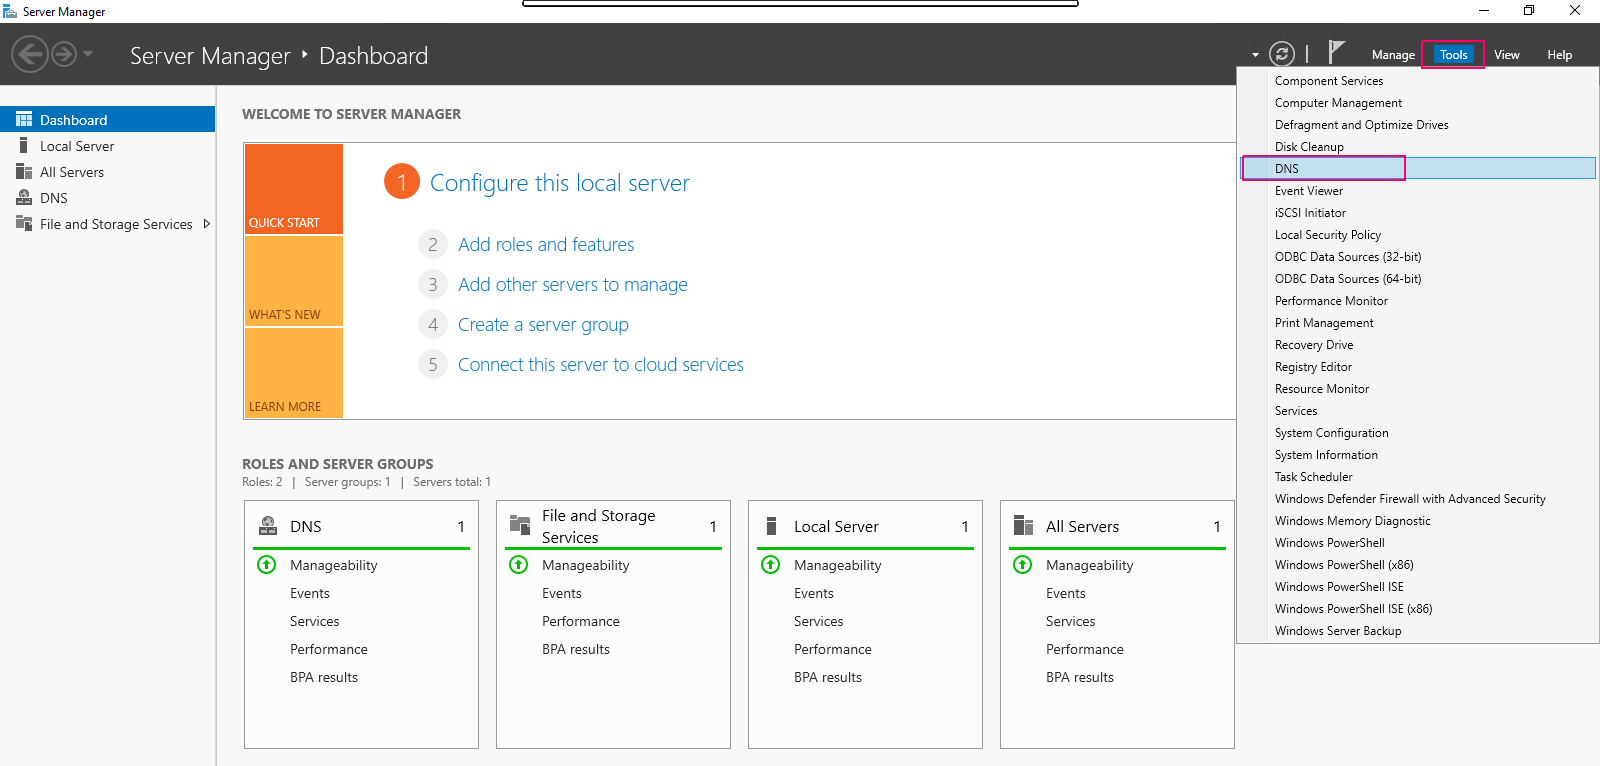Click Connect this server to cloud services
The height and width of the screenshot is (766, 1600).
[600, 364]
